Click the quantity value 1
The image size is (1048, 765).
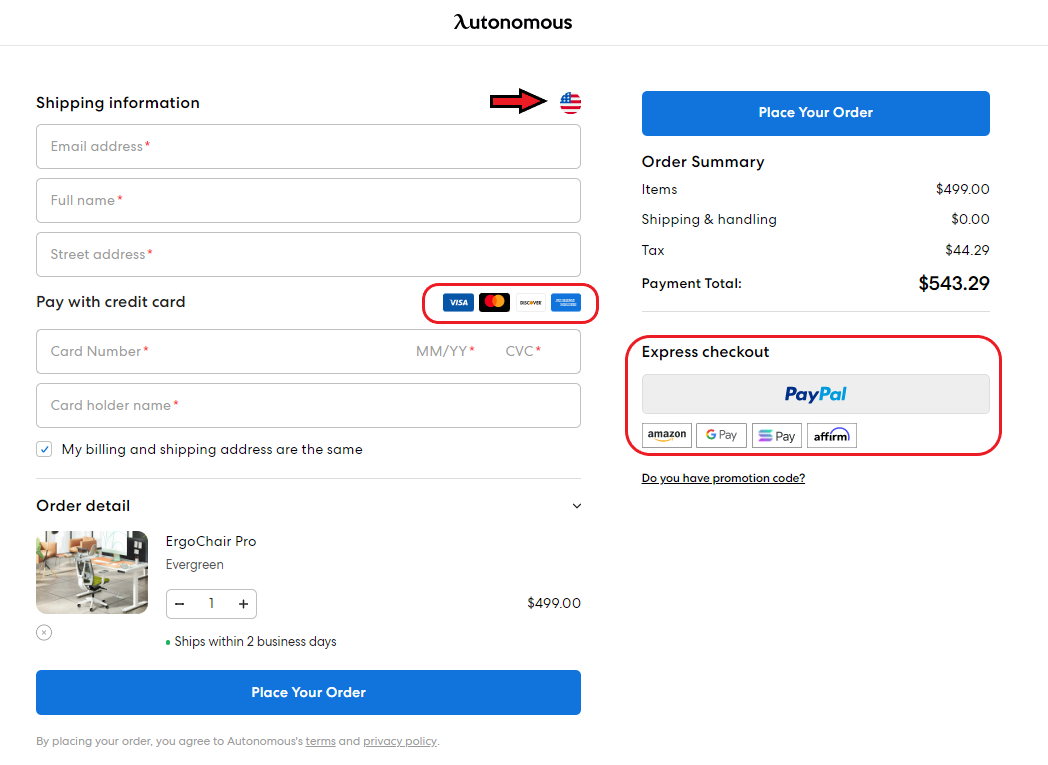pyautogui.click(x=211, y=604)
